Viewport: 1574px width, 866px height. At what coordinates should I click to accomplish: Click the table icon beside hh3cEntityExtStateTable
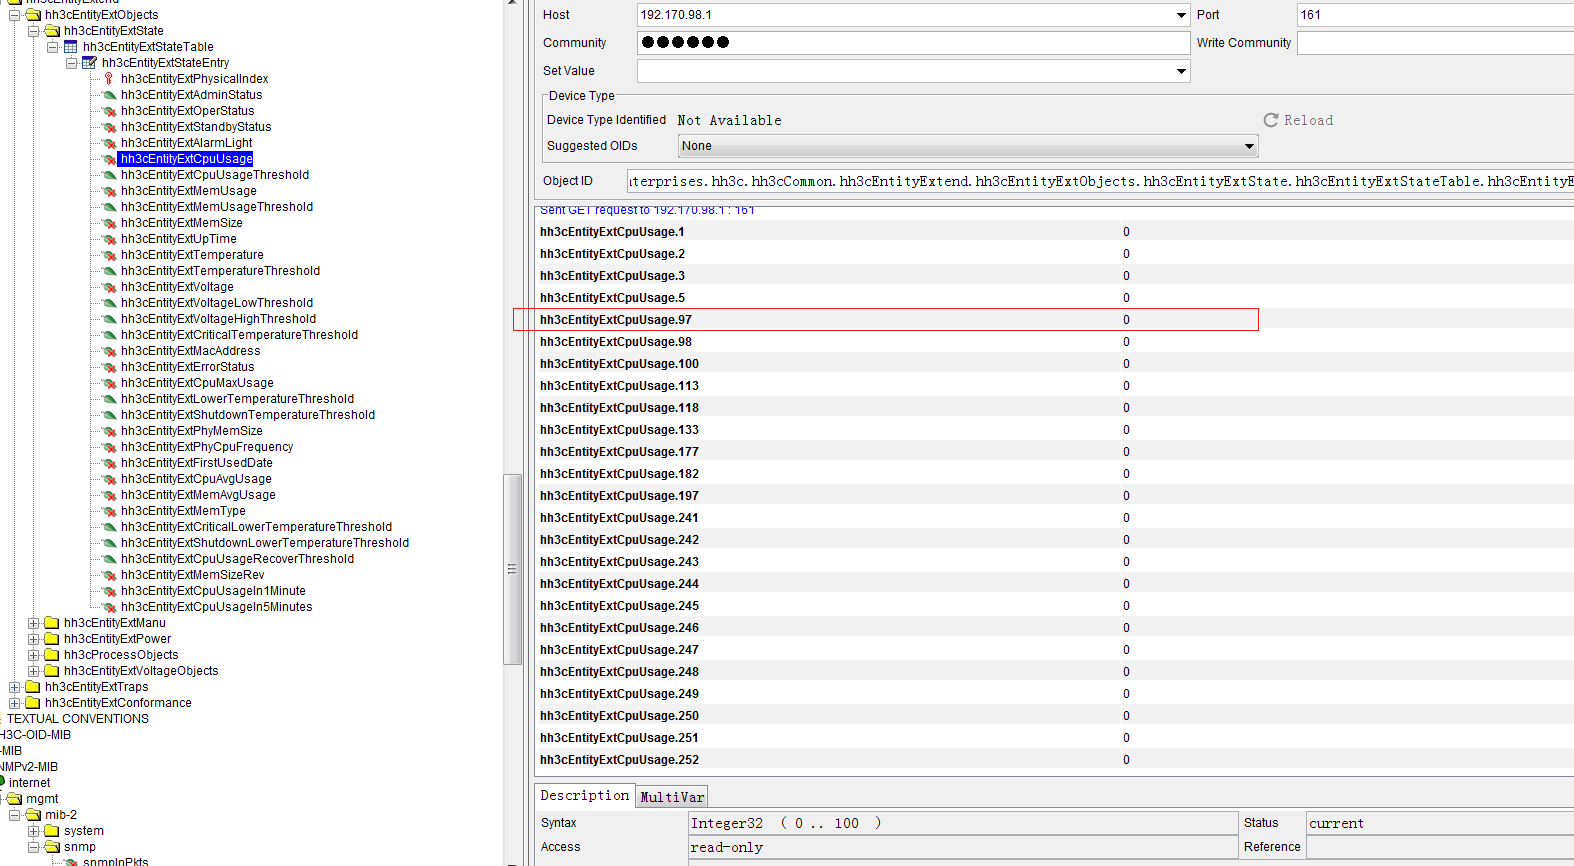point(71,47)
